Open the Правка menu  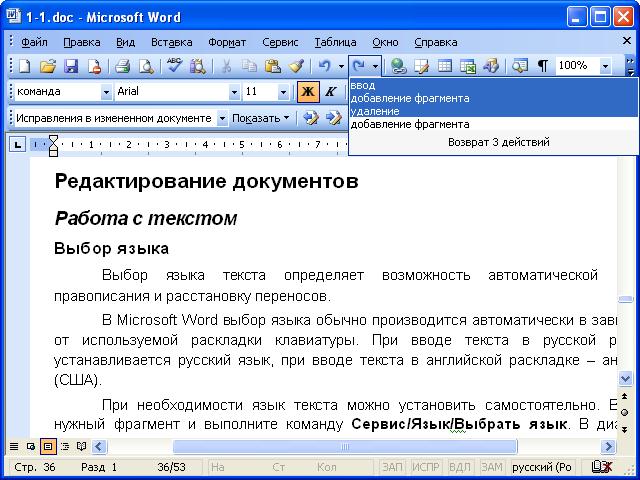82,42
